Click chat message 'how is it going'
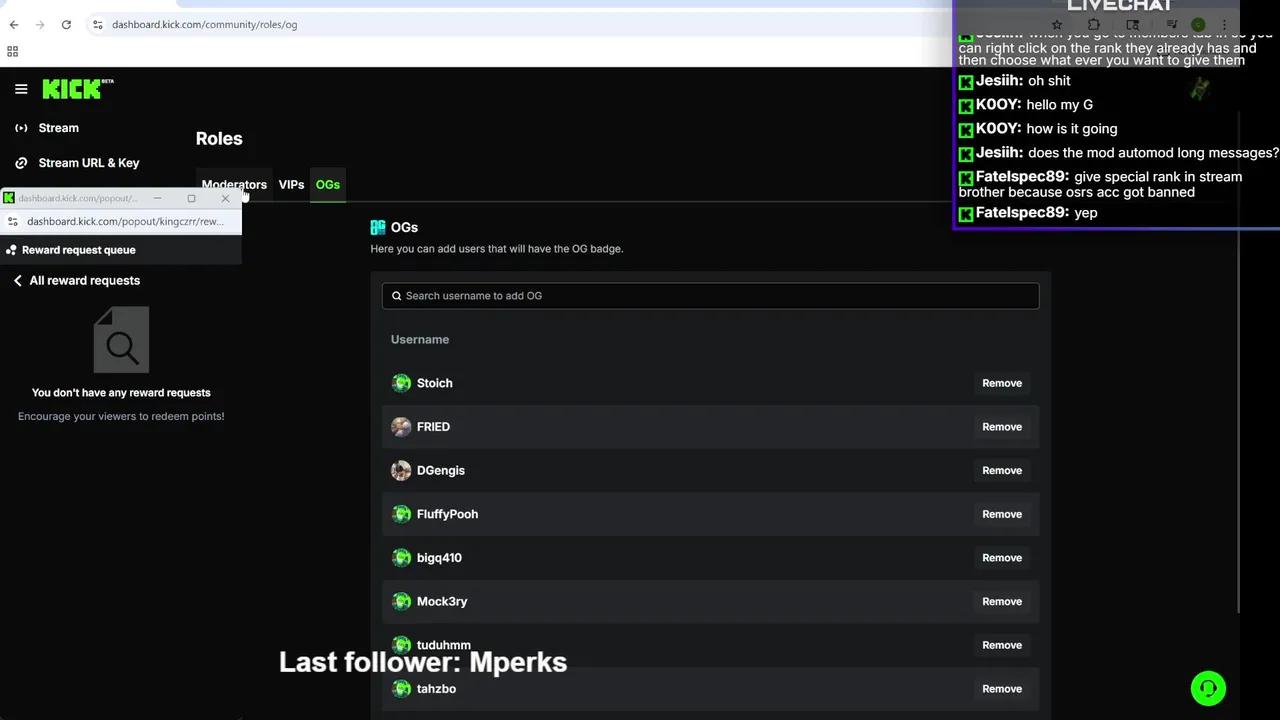The width and height of the screenshot is (1280, 720). [1072, 129]
